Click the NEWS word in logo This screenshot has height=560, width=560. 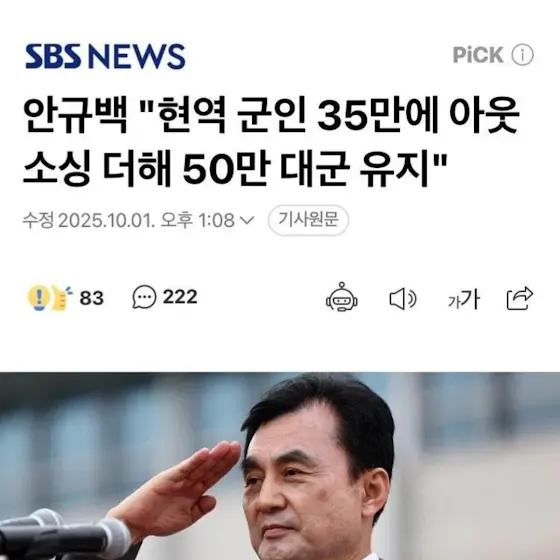(x=137, y=56)
